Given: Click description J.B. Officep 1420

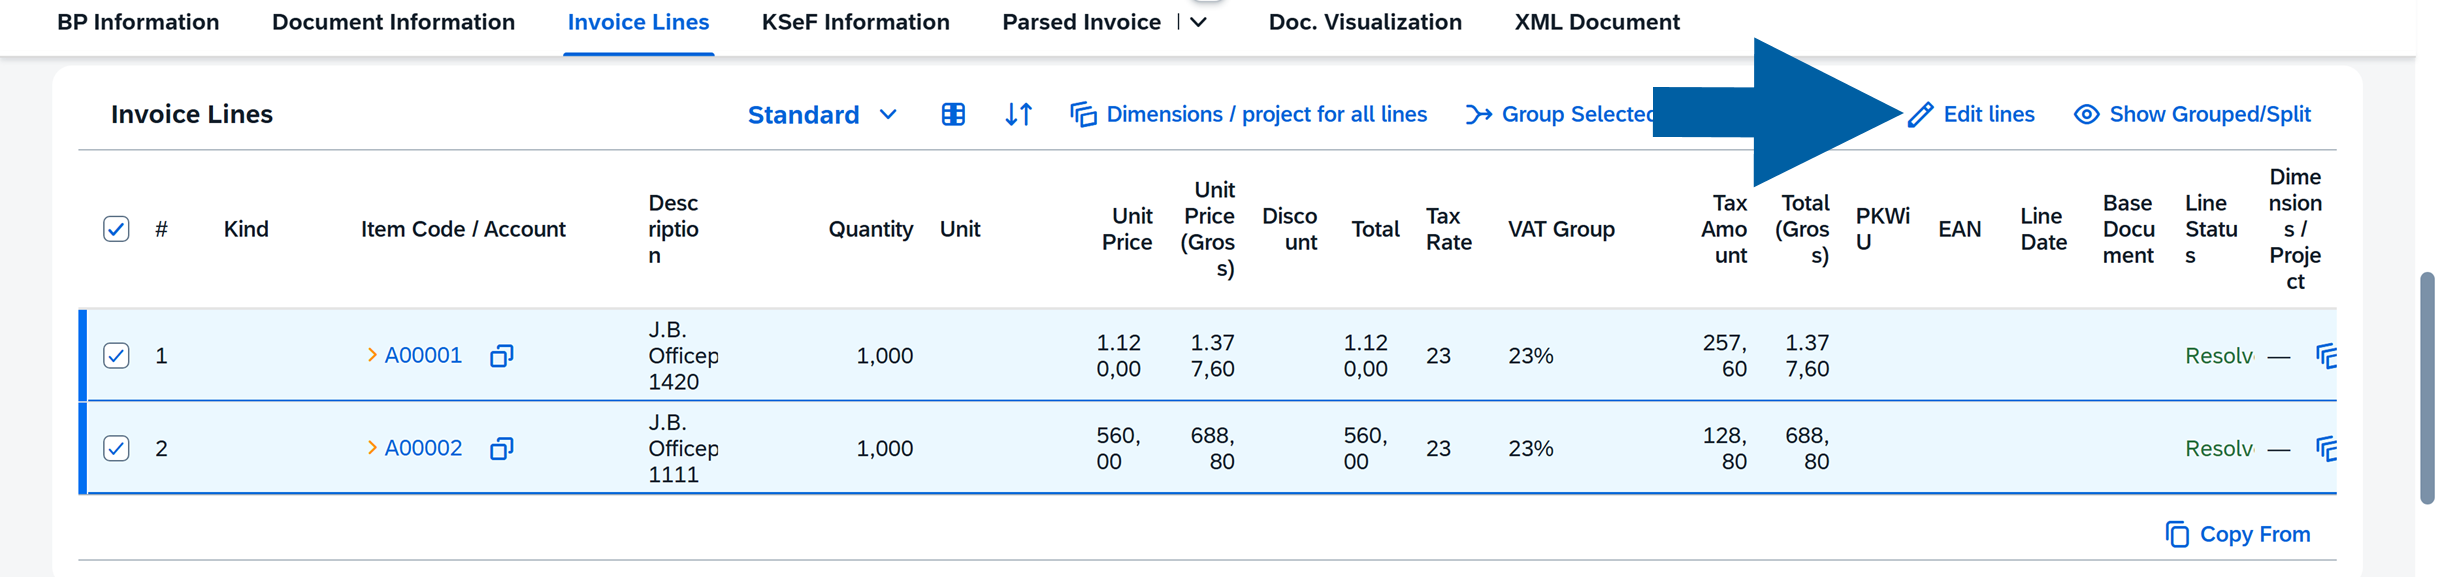Looking at the screenshot, I should point(683,355).
